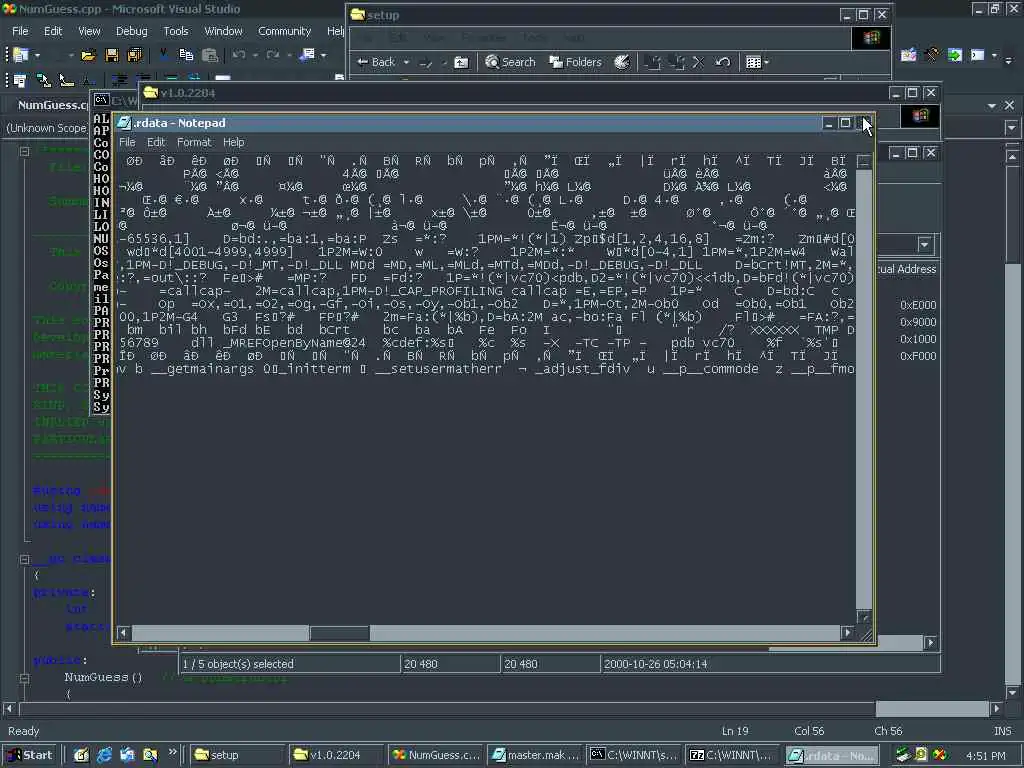Click the Folders button in setup explorer toolbar
This screenshot has height=768, width=1024.
(x=575, y=62)
